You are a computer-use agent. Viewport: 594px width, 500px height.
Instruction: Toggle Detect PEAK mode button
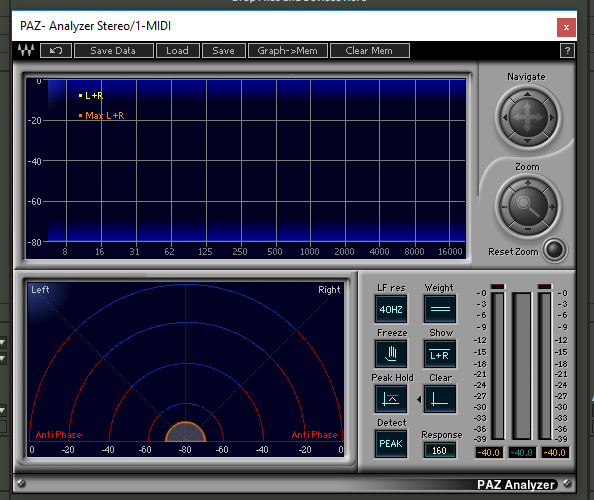(x=391, y=444)
